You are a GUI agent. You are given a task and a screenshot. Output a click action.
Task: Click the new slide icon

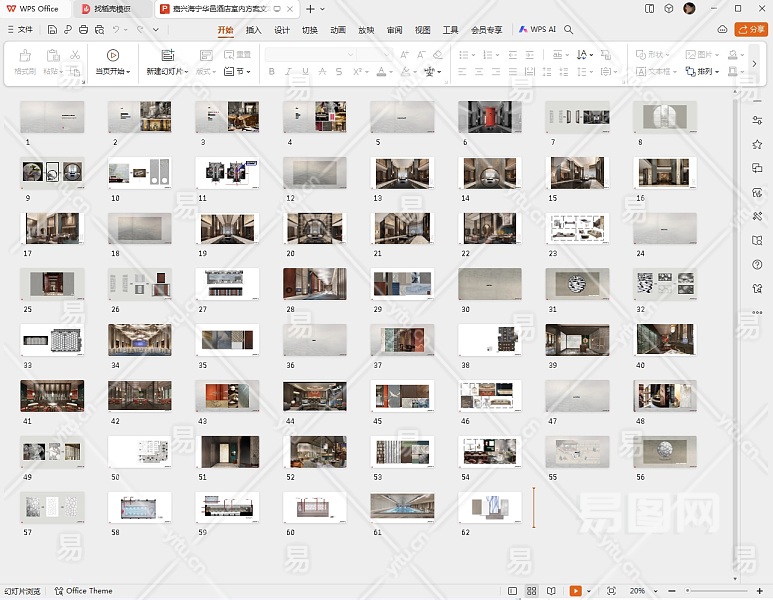click(167, 55)
